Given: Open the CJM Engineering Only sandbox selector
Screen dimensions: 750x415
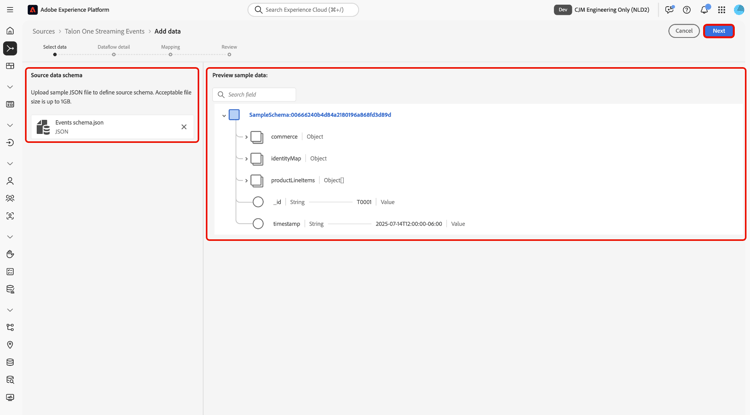Looking at the screenshot, I should 612,10.
